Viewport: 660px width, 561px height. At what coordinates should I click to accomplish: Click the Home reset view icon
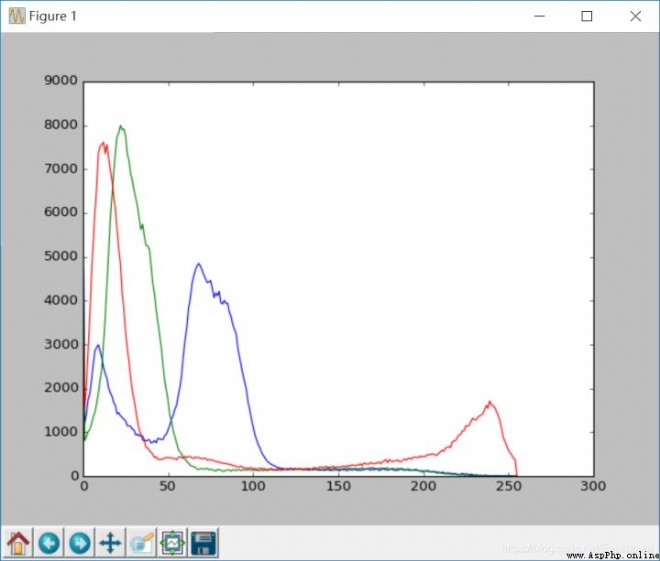point(18,543)
